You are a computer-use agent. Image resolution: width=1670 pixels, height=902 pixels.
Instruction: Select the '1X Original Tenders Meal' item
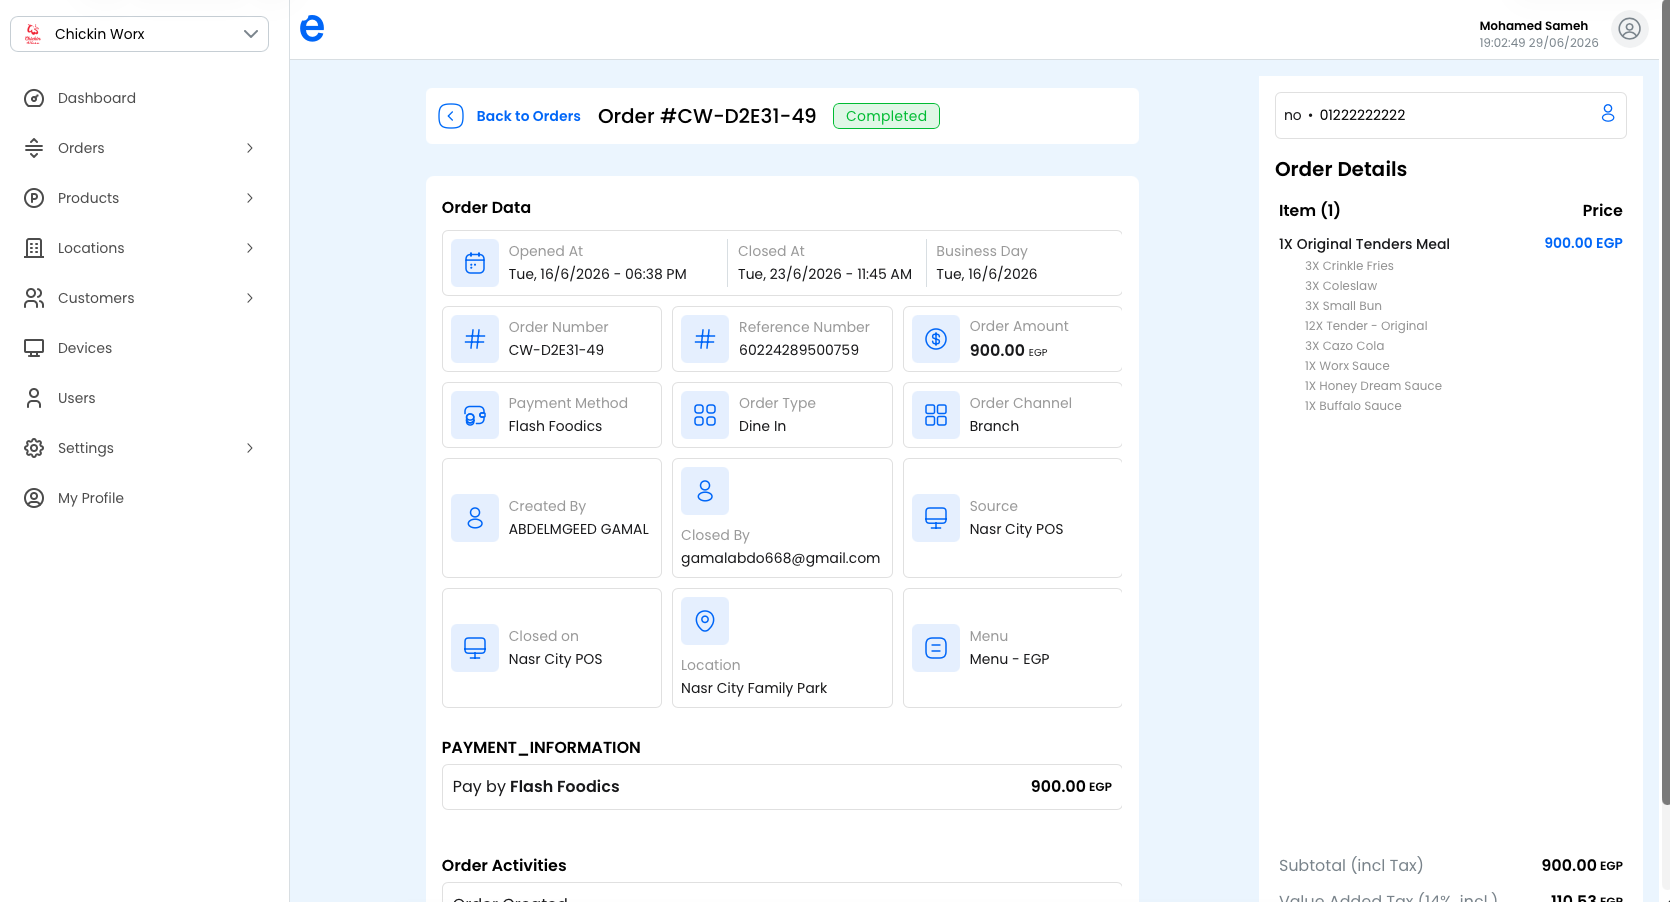pyautogui.click(x=1364, y=244)
